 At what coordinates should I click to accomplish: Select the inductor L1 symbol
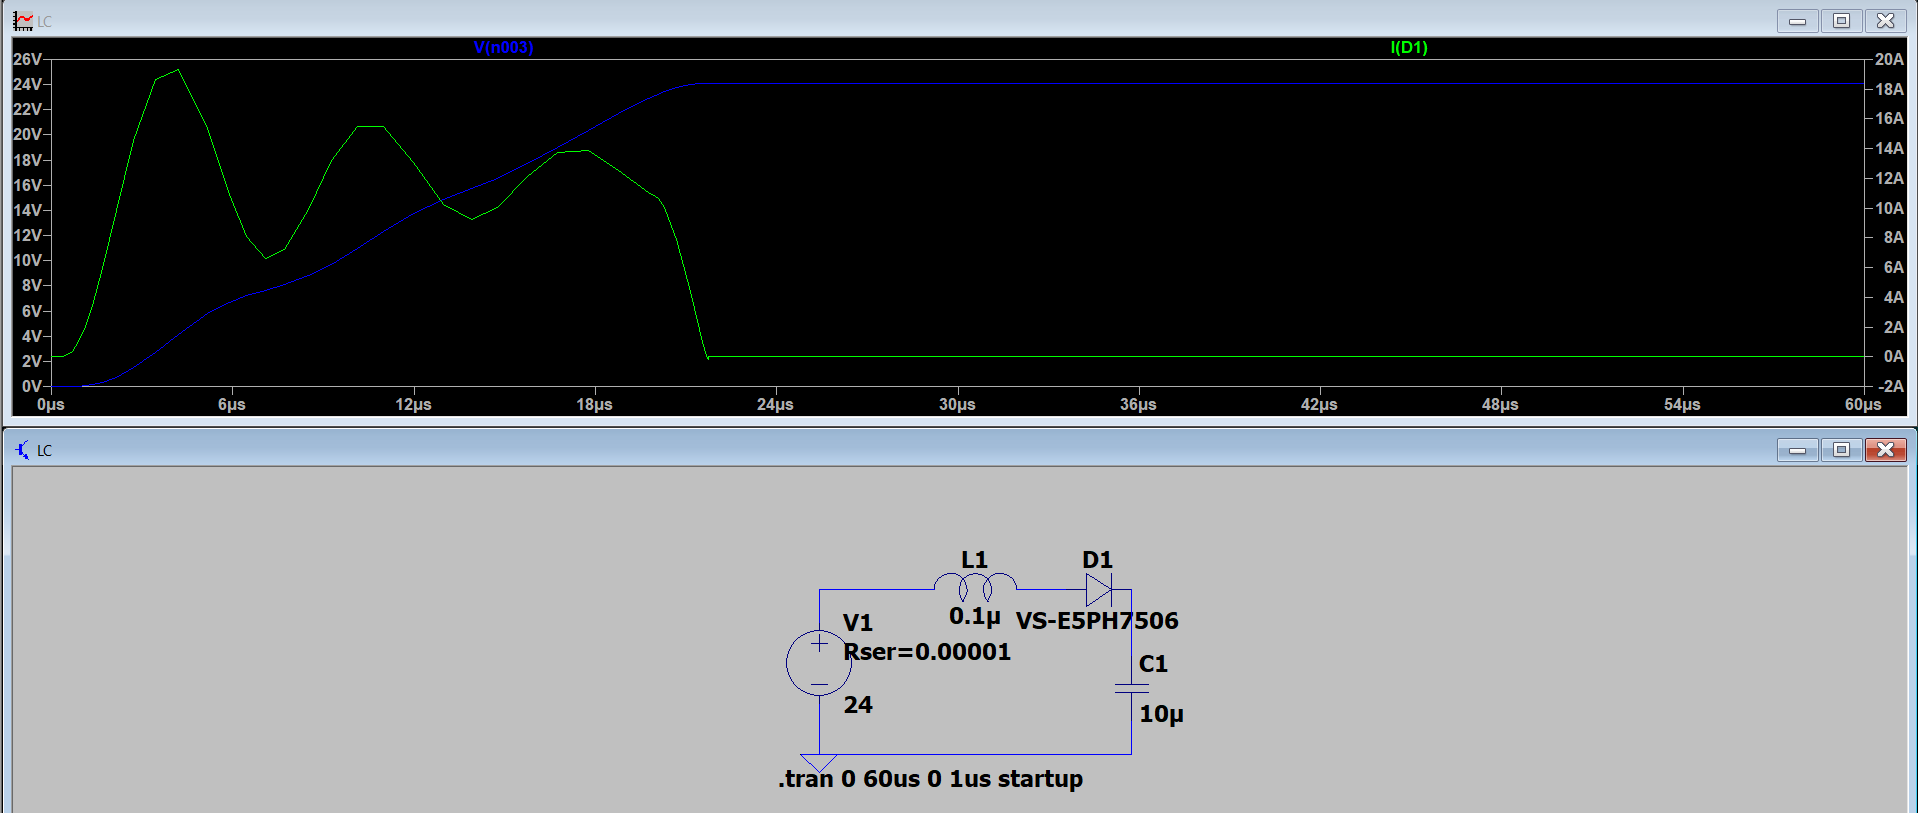point(975,587)
